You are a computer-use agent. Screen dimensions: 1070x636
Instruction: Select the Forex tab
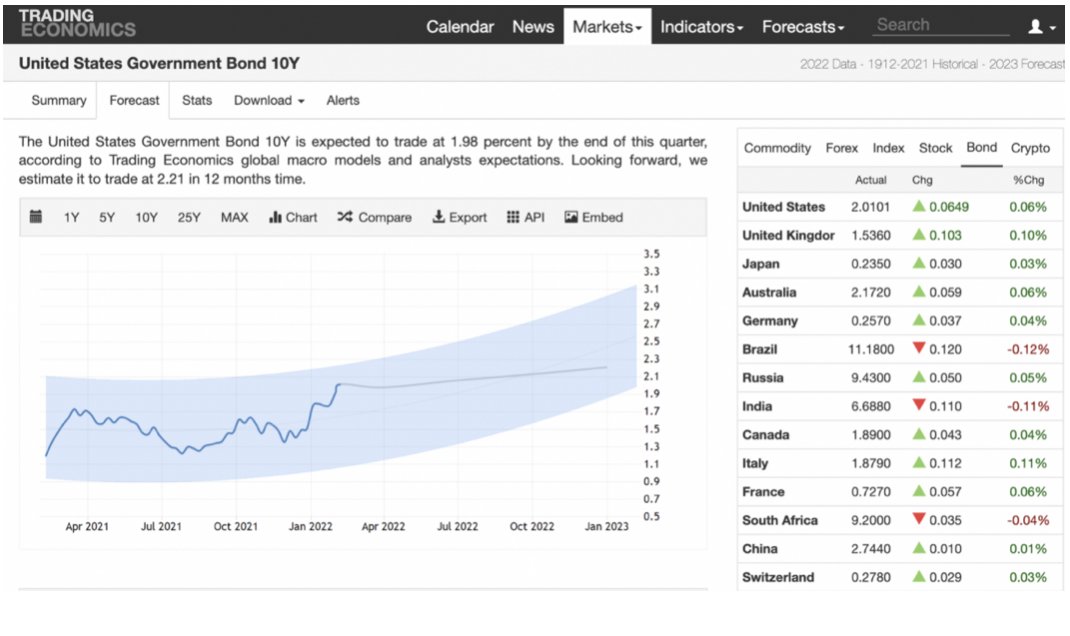coord(841,148)
